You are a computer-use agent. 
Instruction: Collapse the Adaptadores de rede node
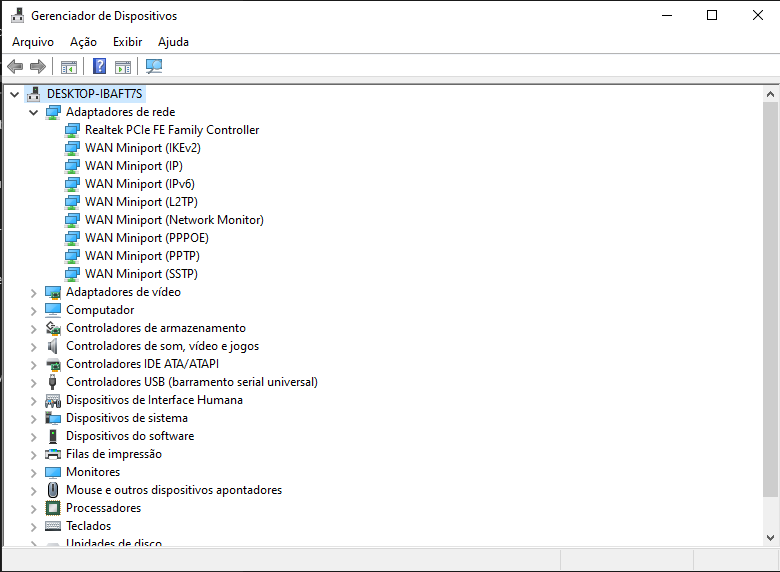click(x=33, y=112)
